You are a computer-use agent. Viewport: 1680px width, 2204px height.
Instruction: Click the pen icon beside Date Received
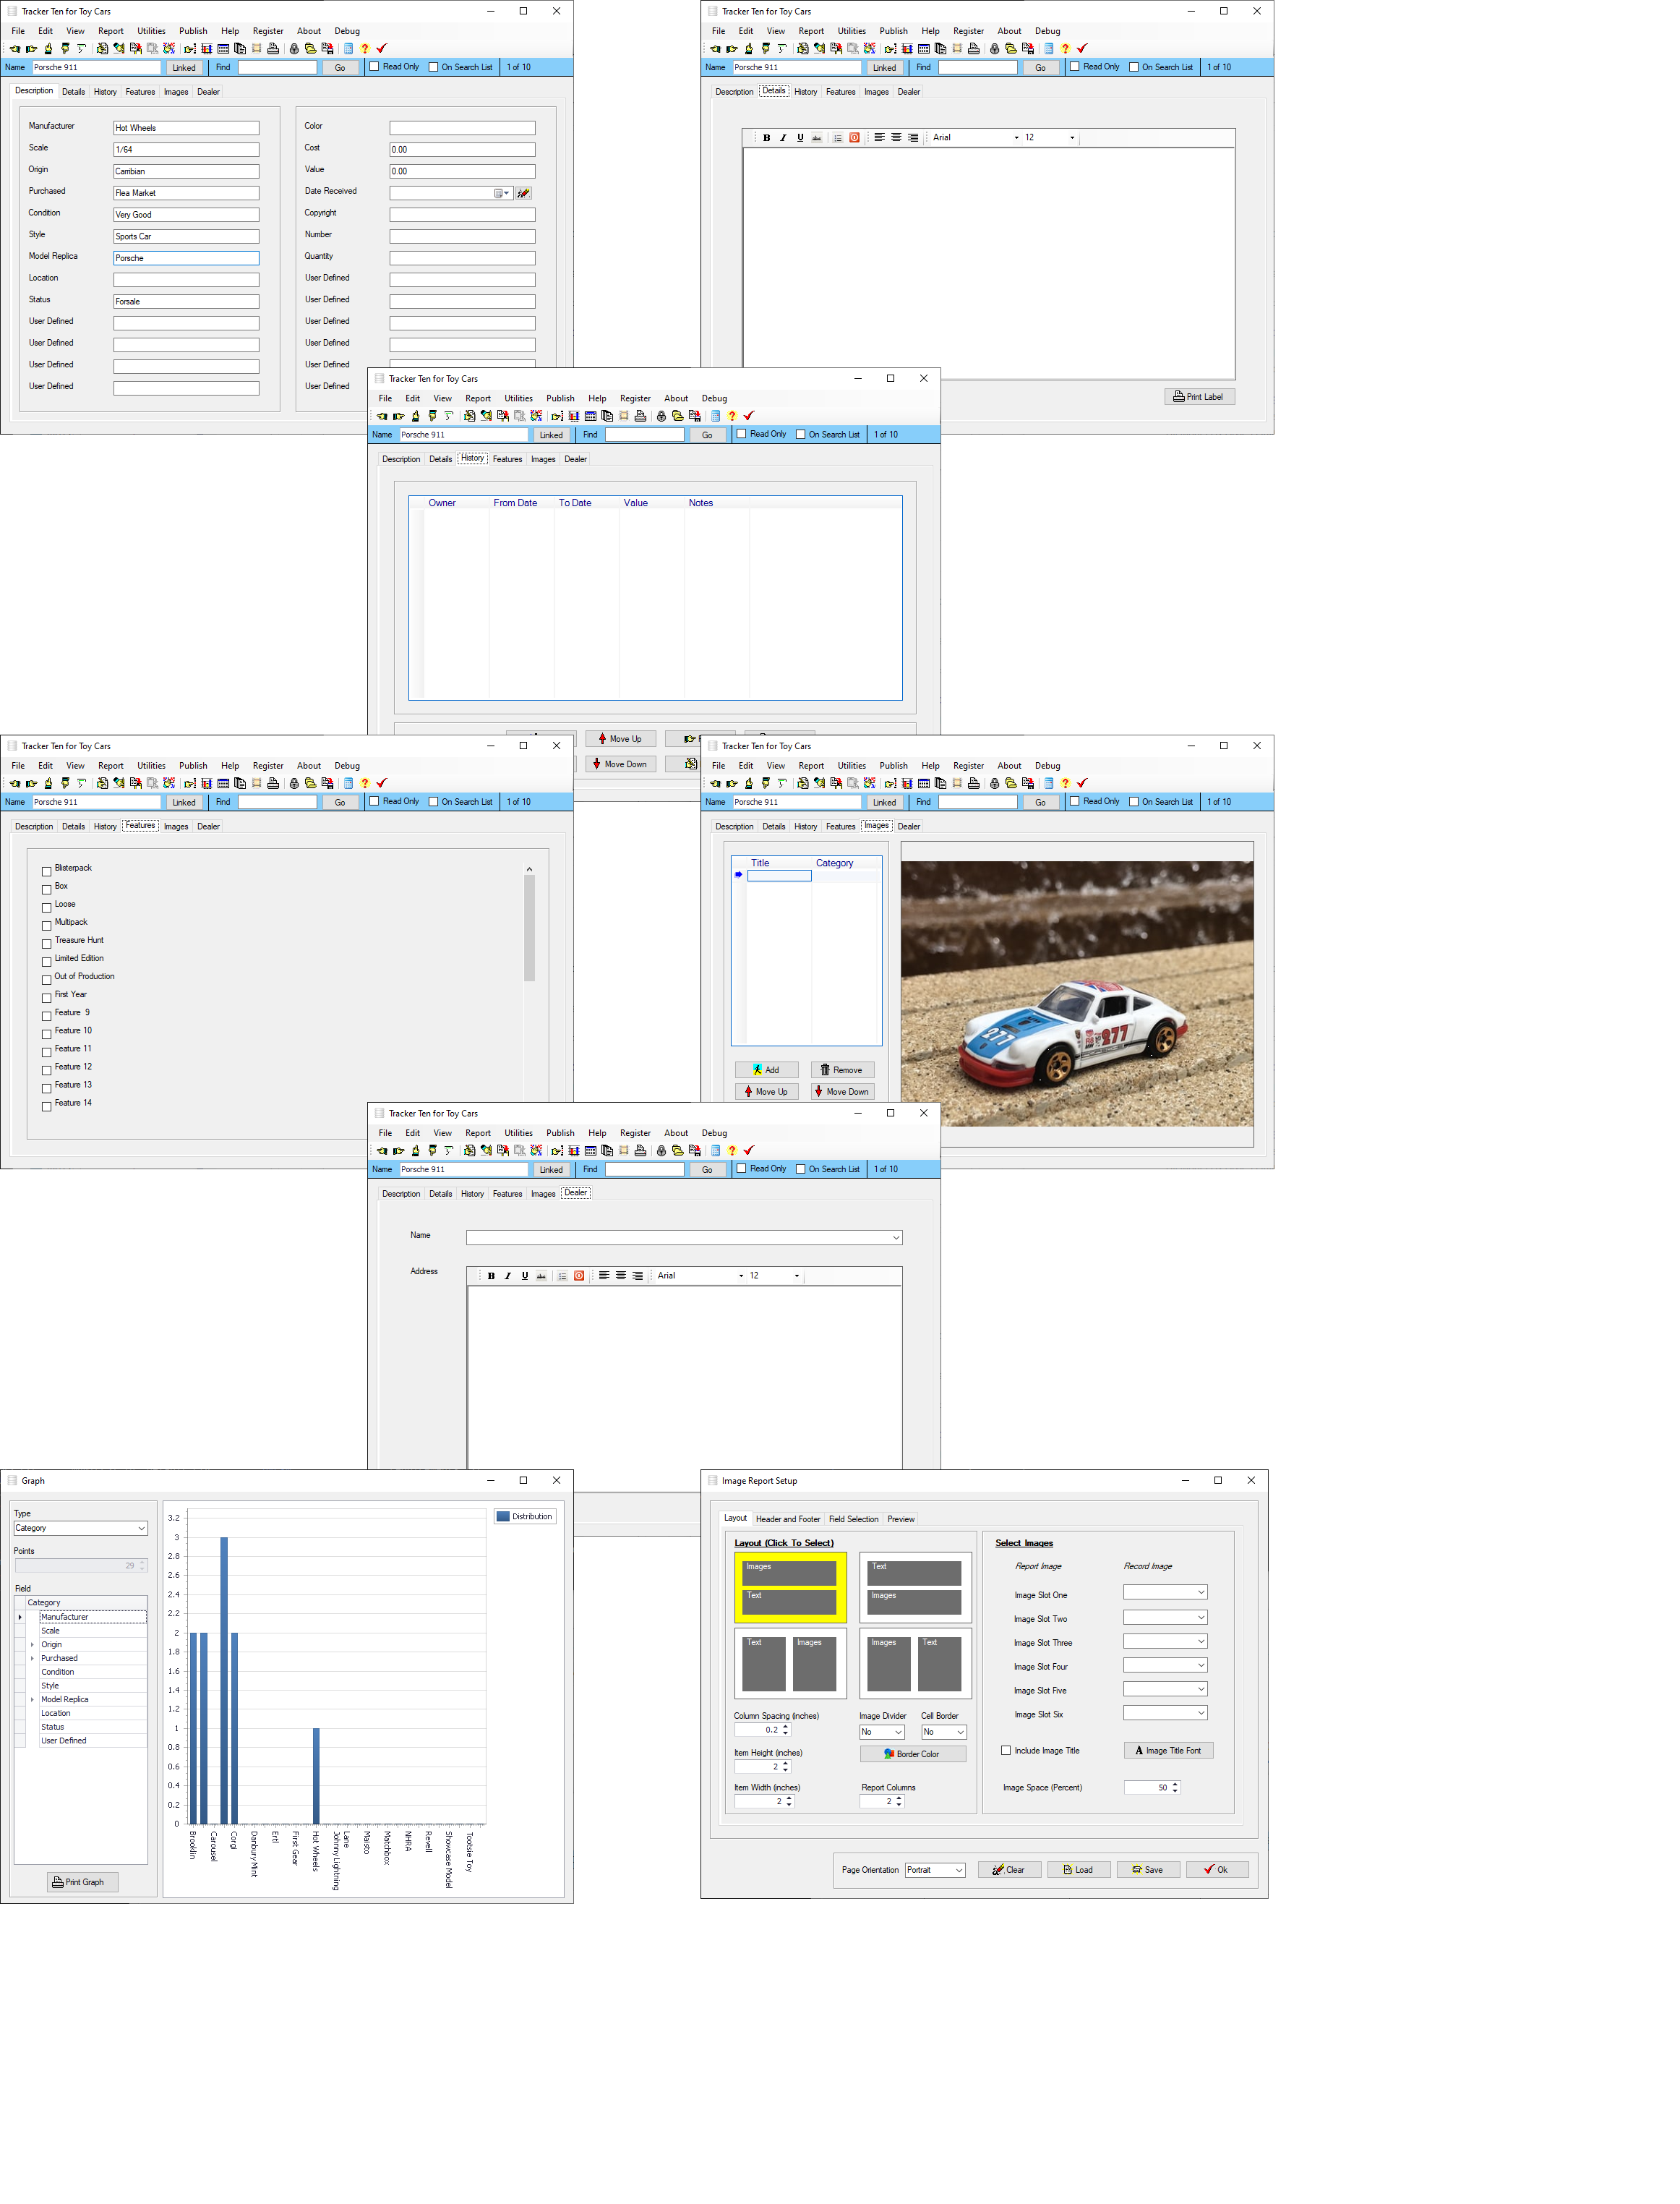coord(523,193)
